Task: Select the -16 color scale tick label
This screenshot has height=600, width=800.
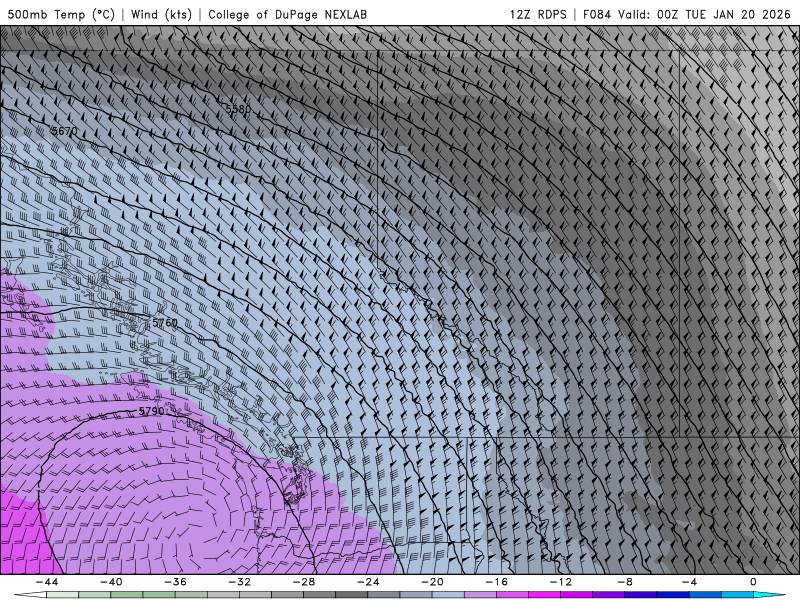Action: [x=497, y=582]
